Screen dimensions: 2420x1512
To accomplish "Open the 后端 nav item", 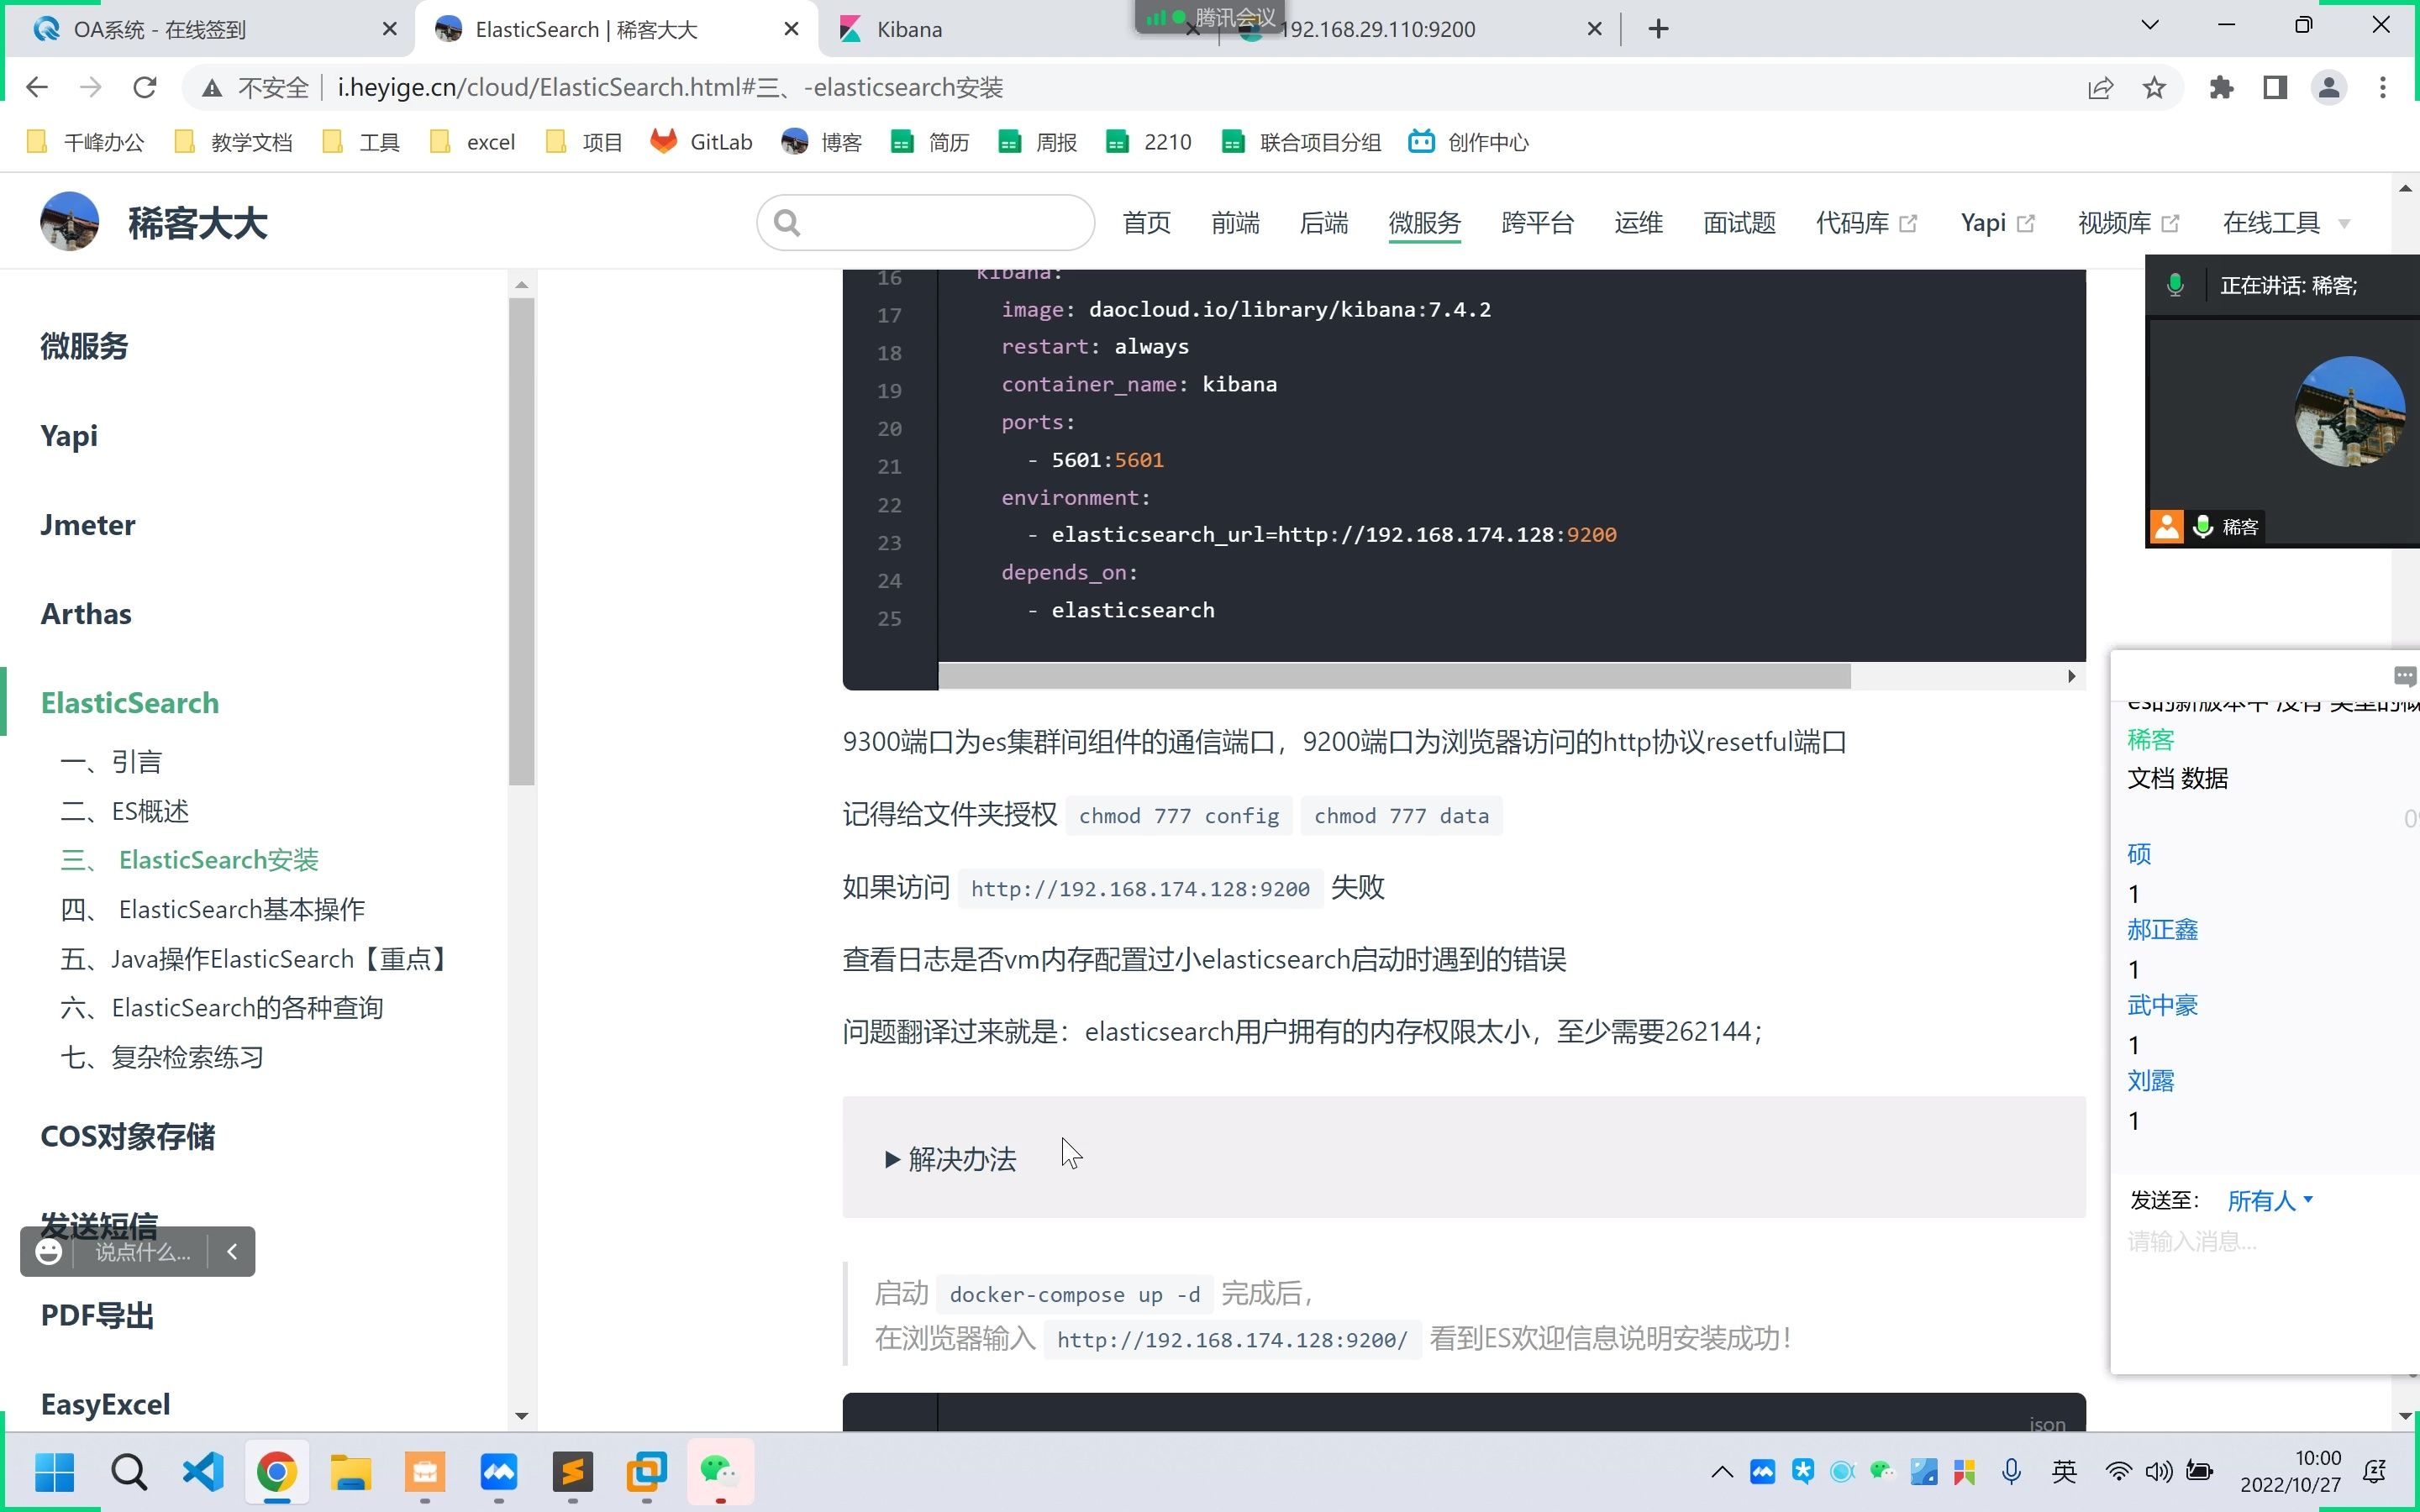I will pos(1324,222).
